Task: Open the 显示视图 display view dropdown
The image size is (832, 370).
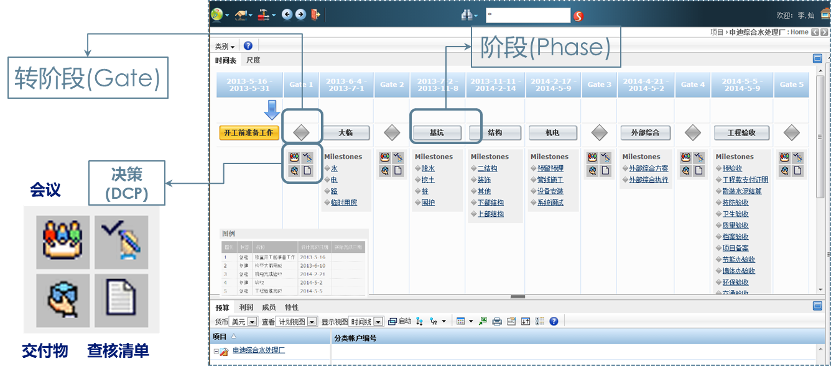Action: (x=366, y=322)
